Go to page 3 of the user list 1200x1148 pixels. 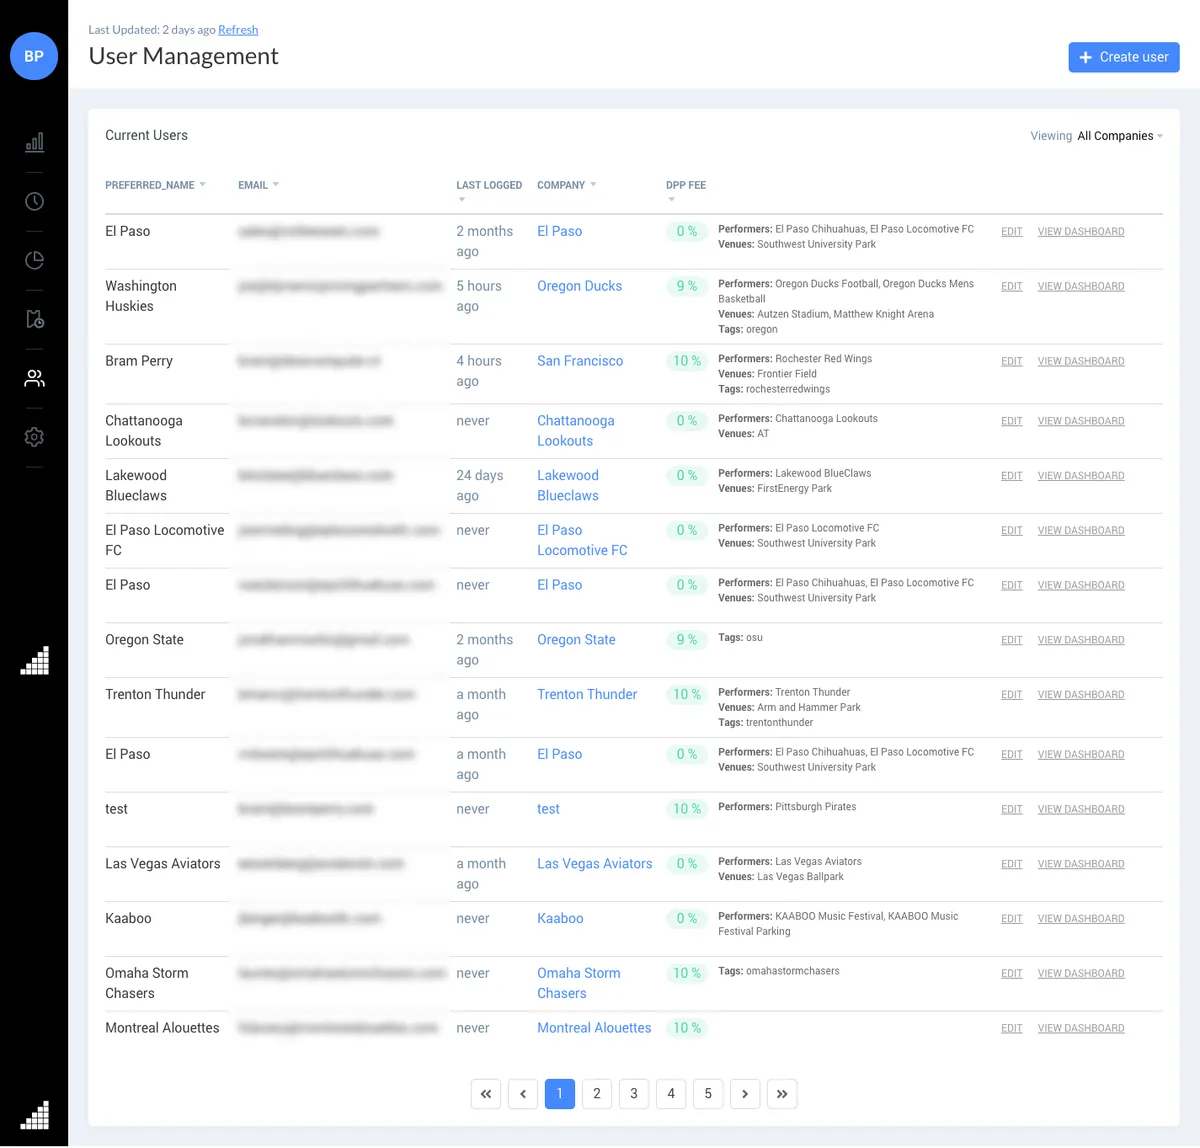633,1093
